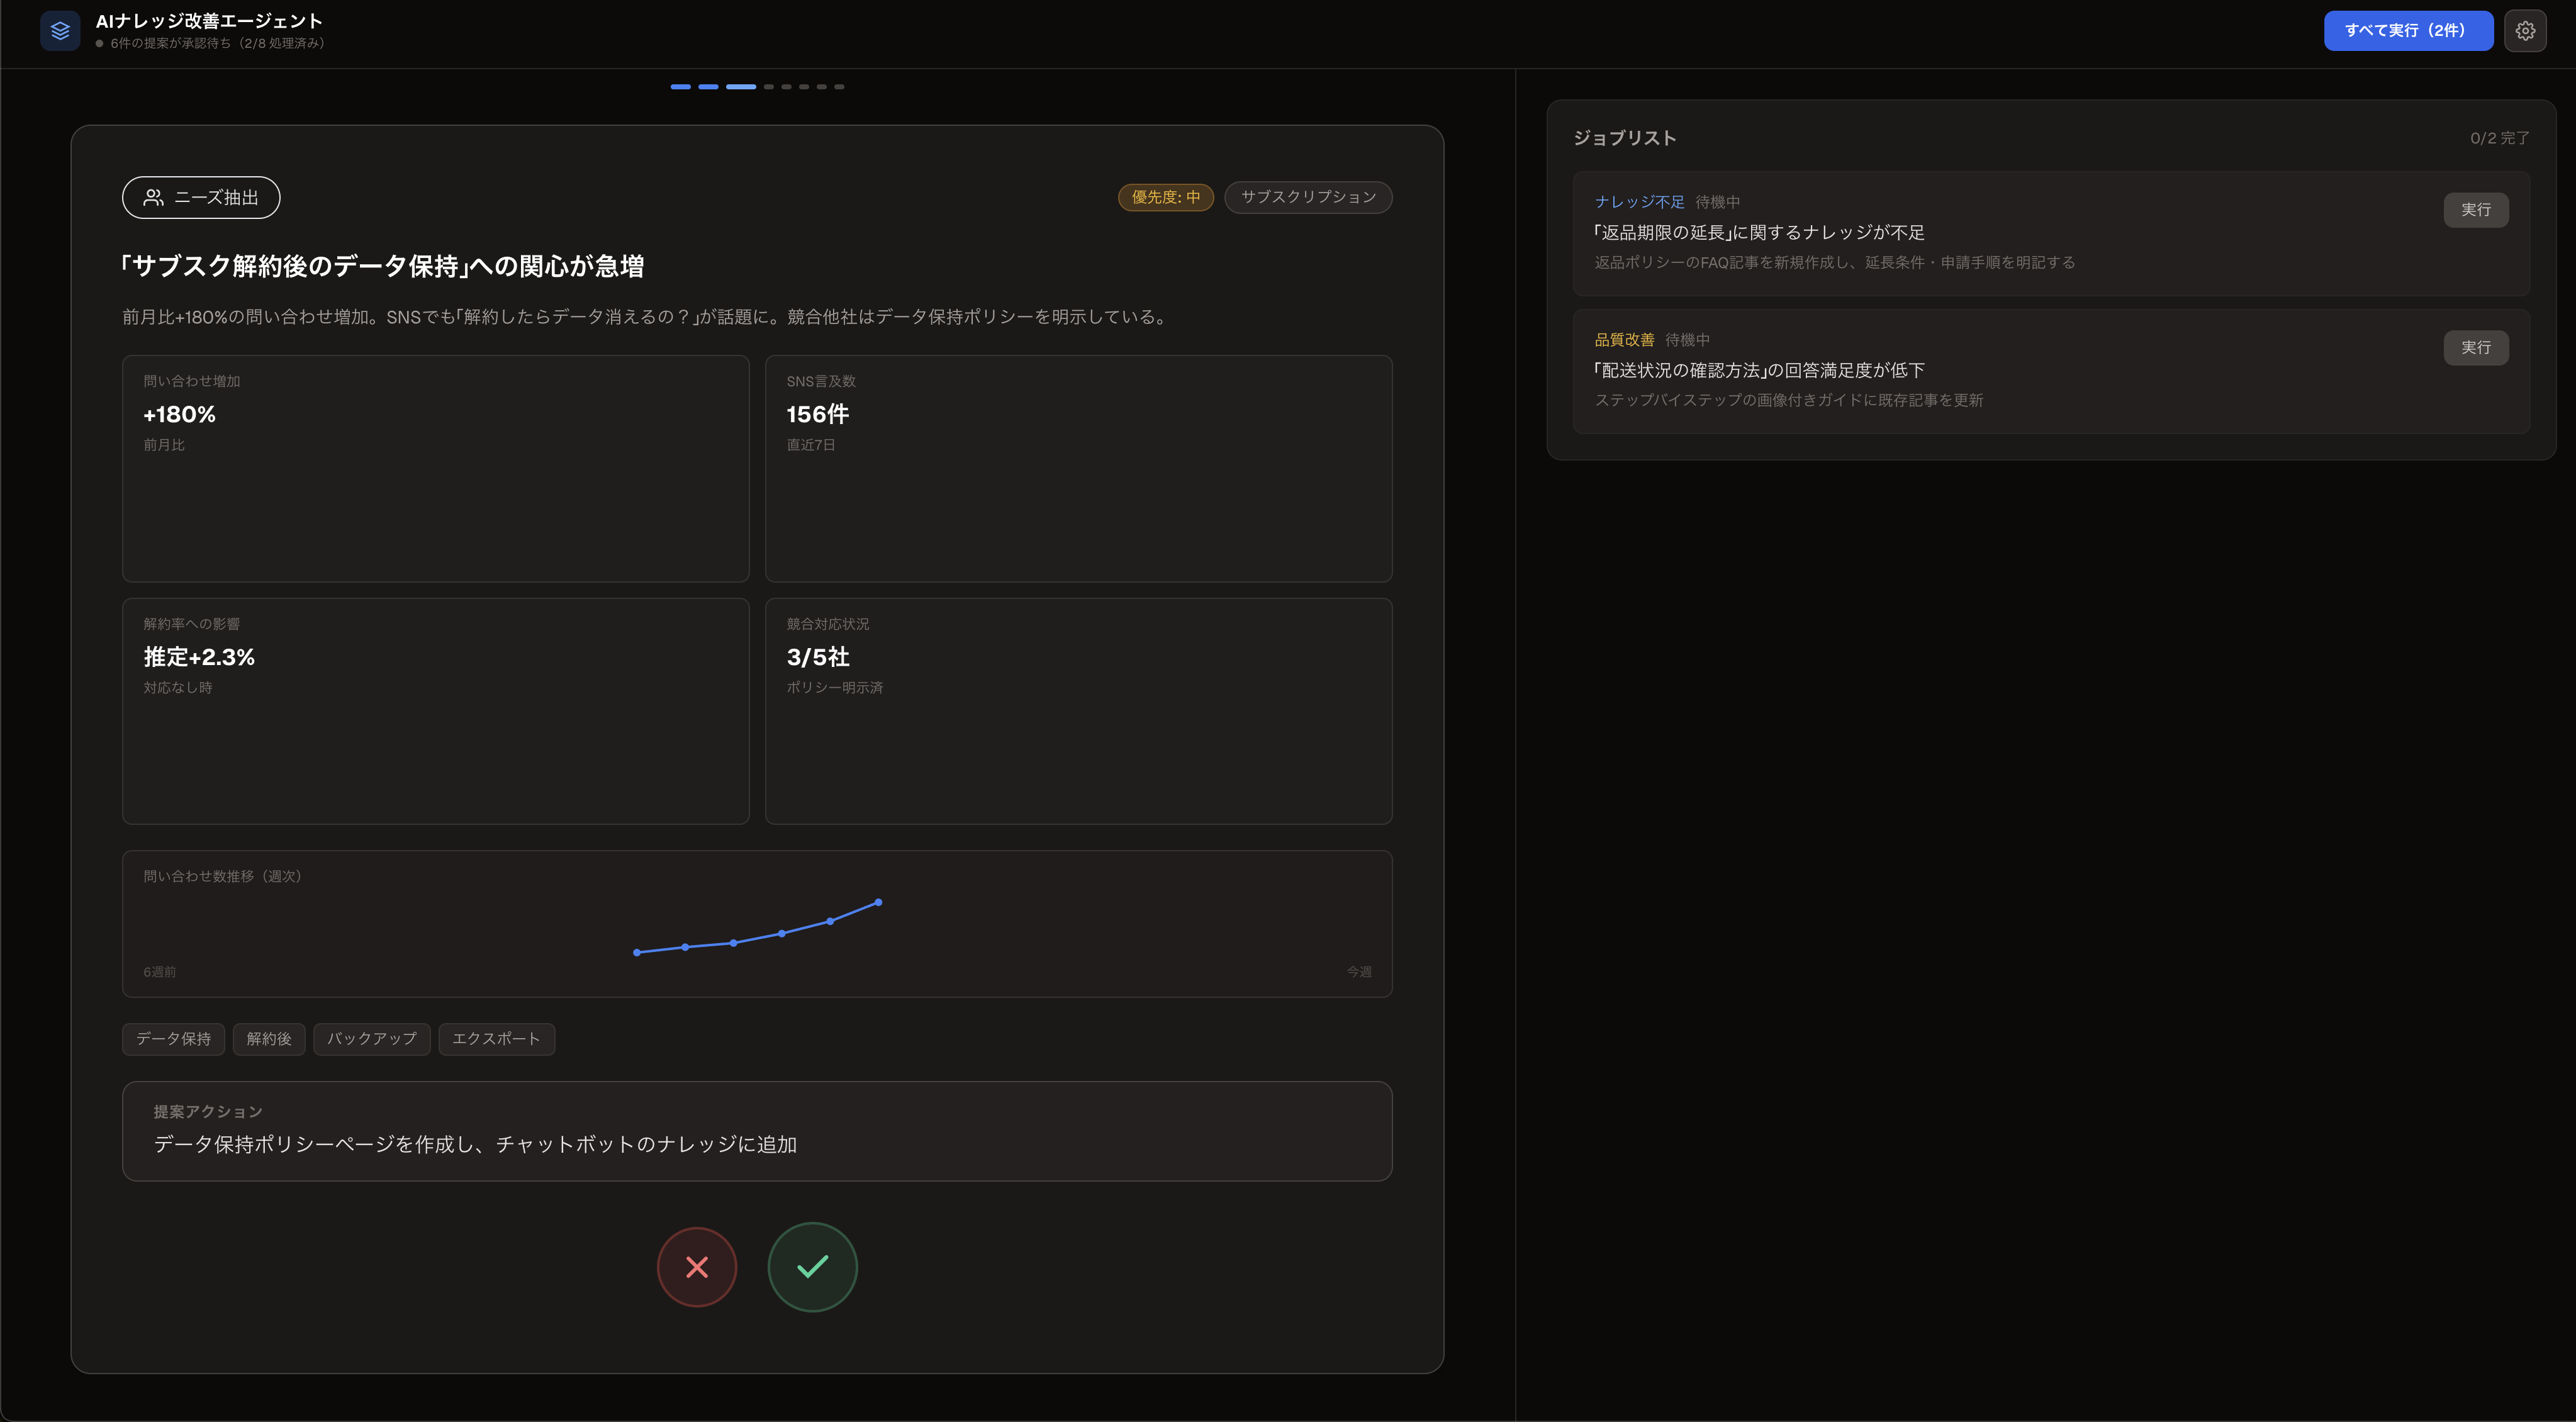This screenshot has width=2576, height=1422.
Task: Open the 優先度: 中 priority badge
Action: tap(1165, 197)
